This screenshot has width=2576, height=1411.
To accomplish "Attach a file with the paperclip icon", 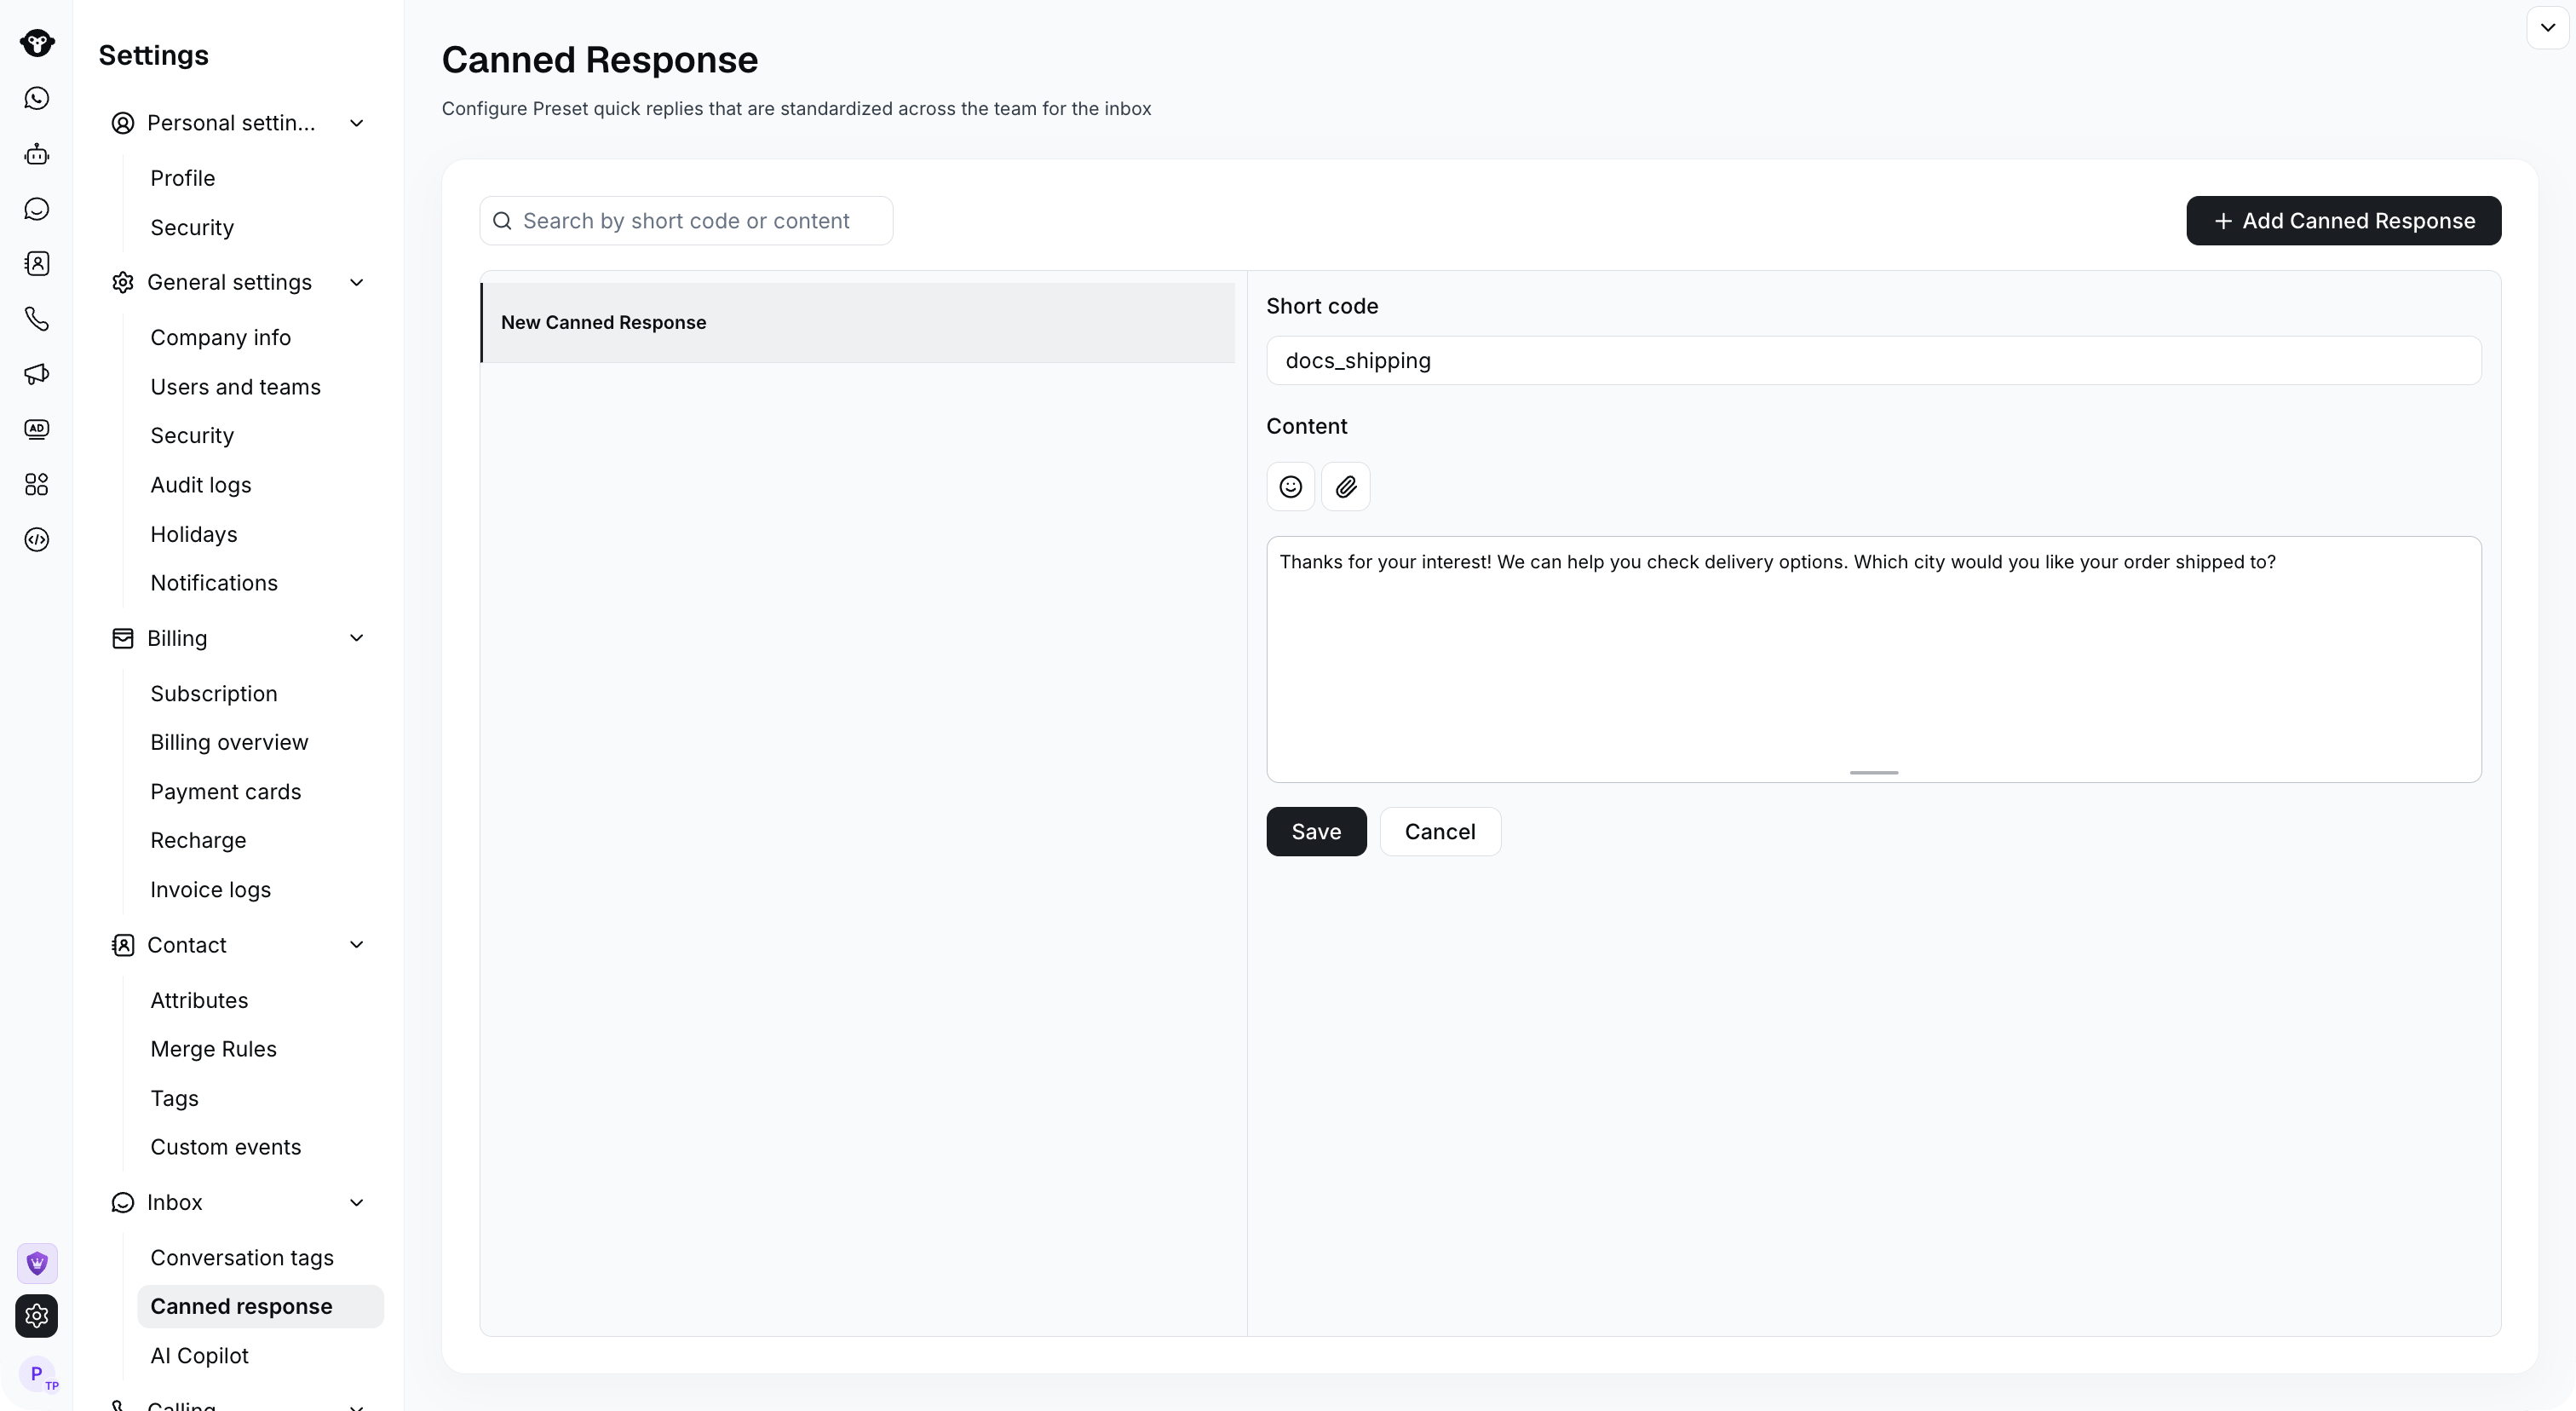I will tap(1345, 487).
